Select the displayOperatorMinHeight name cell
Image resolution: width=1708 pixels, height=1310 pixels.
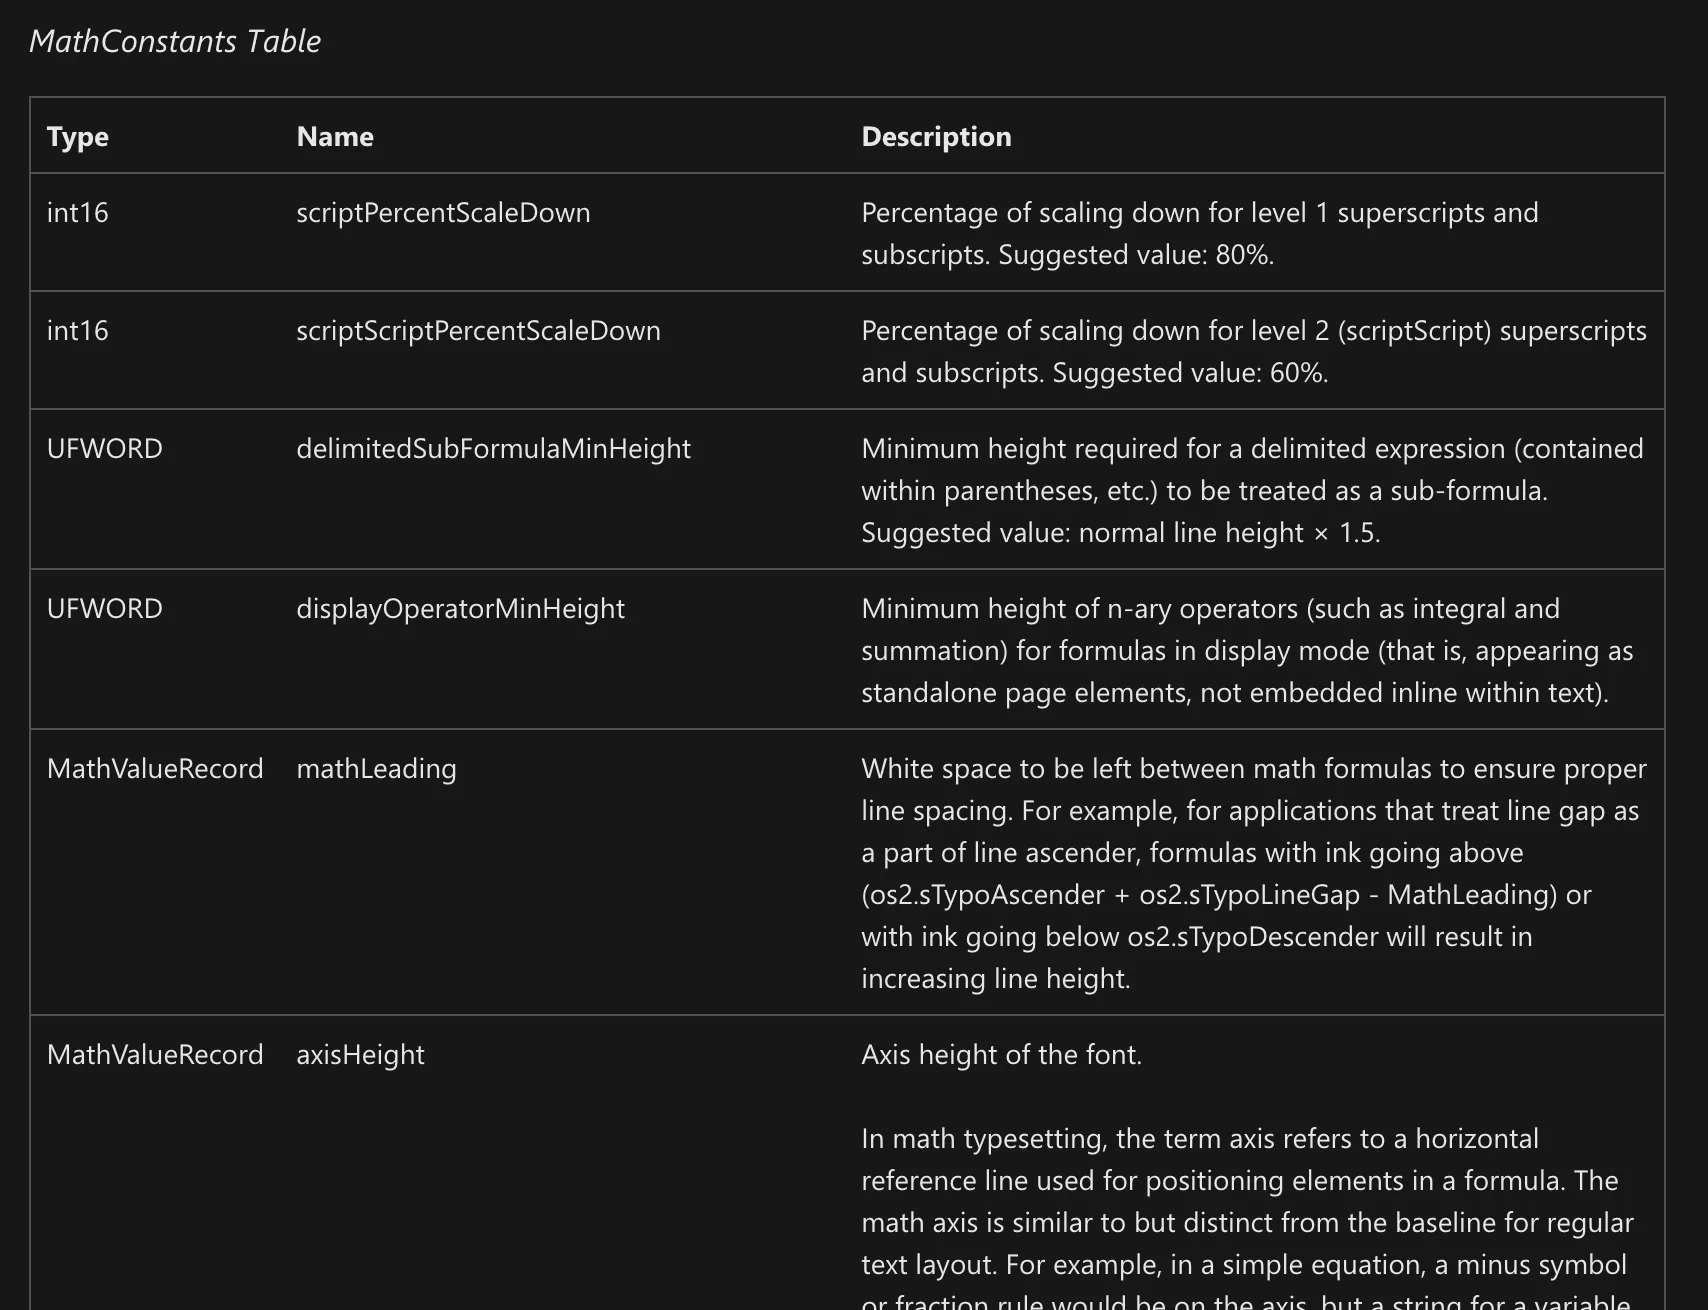coord(460,609)
